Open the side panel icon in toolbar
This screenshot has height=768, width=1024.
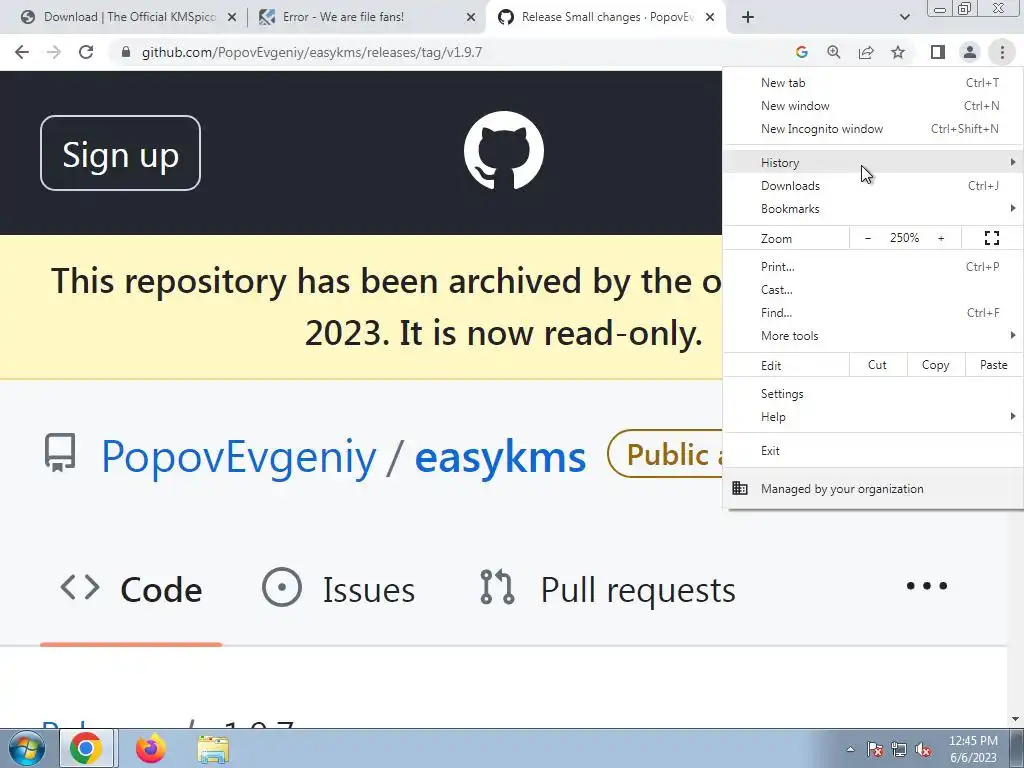(x=938, y=52)
